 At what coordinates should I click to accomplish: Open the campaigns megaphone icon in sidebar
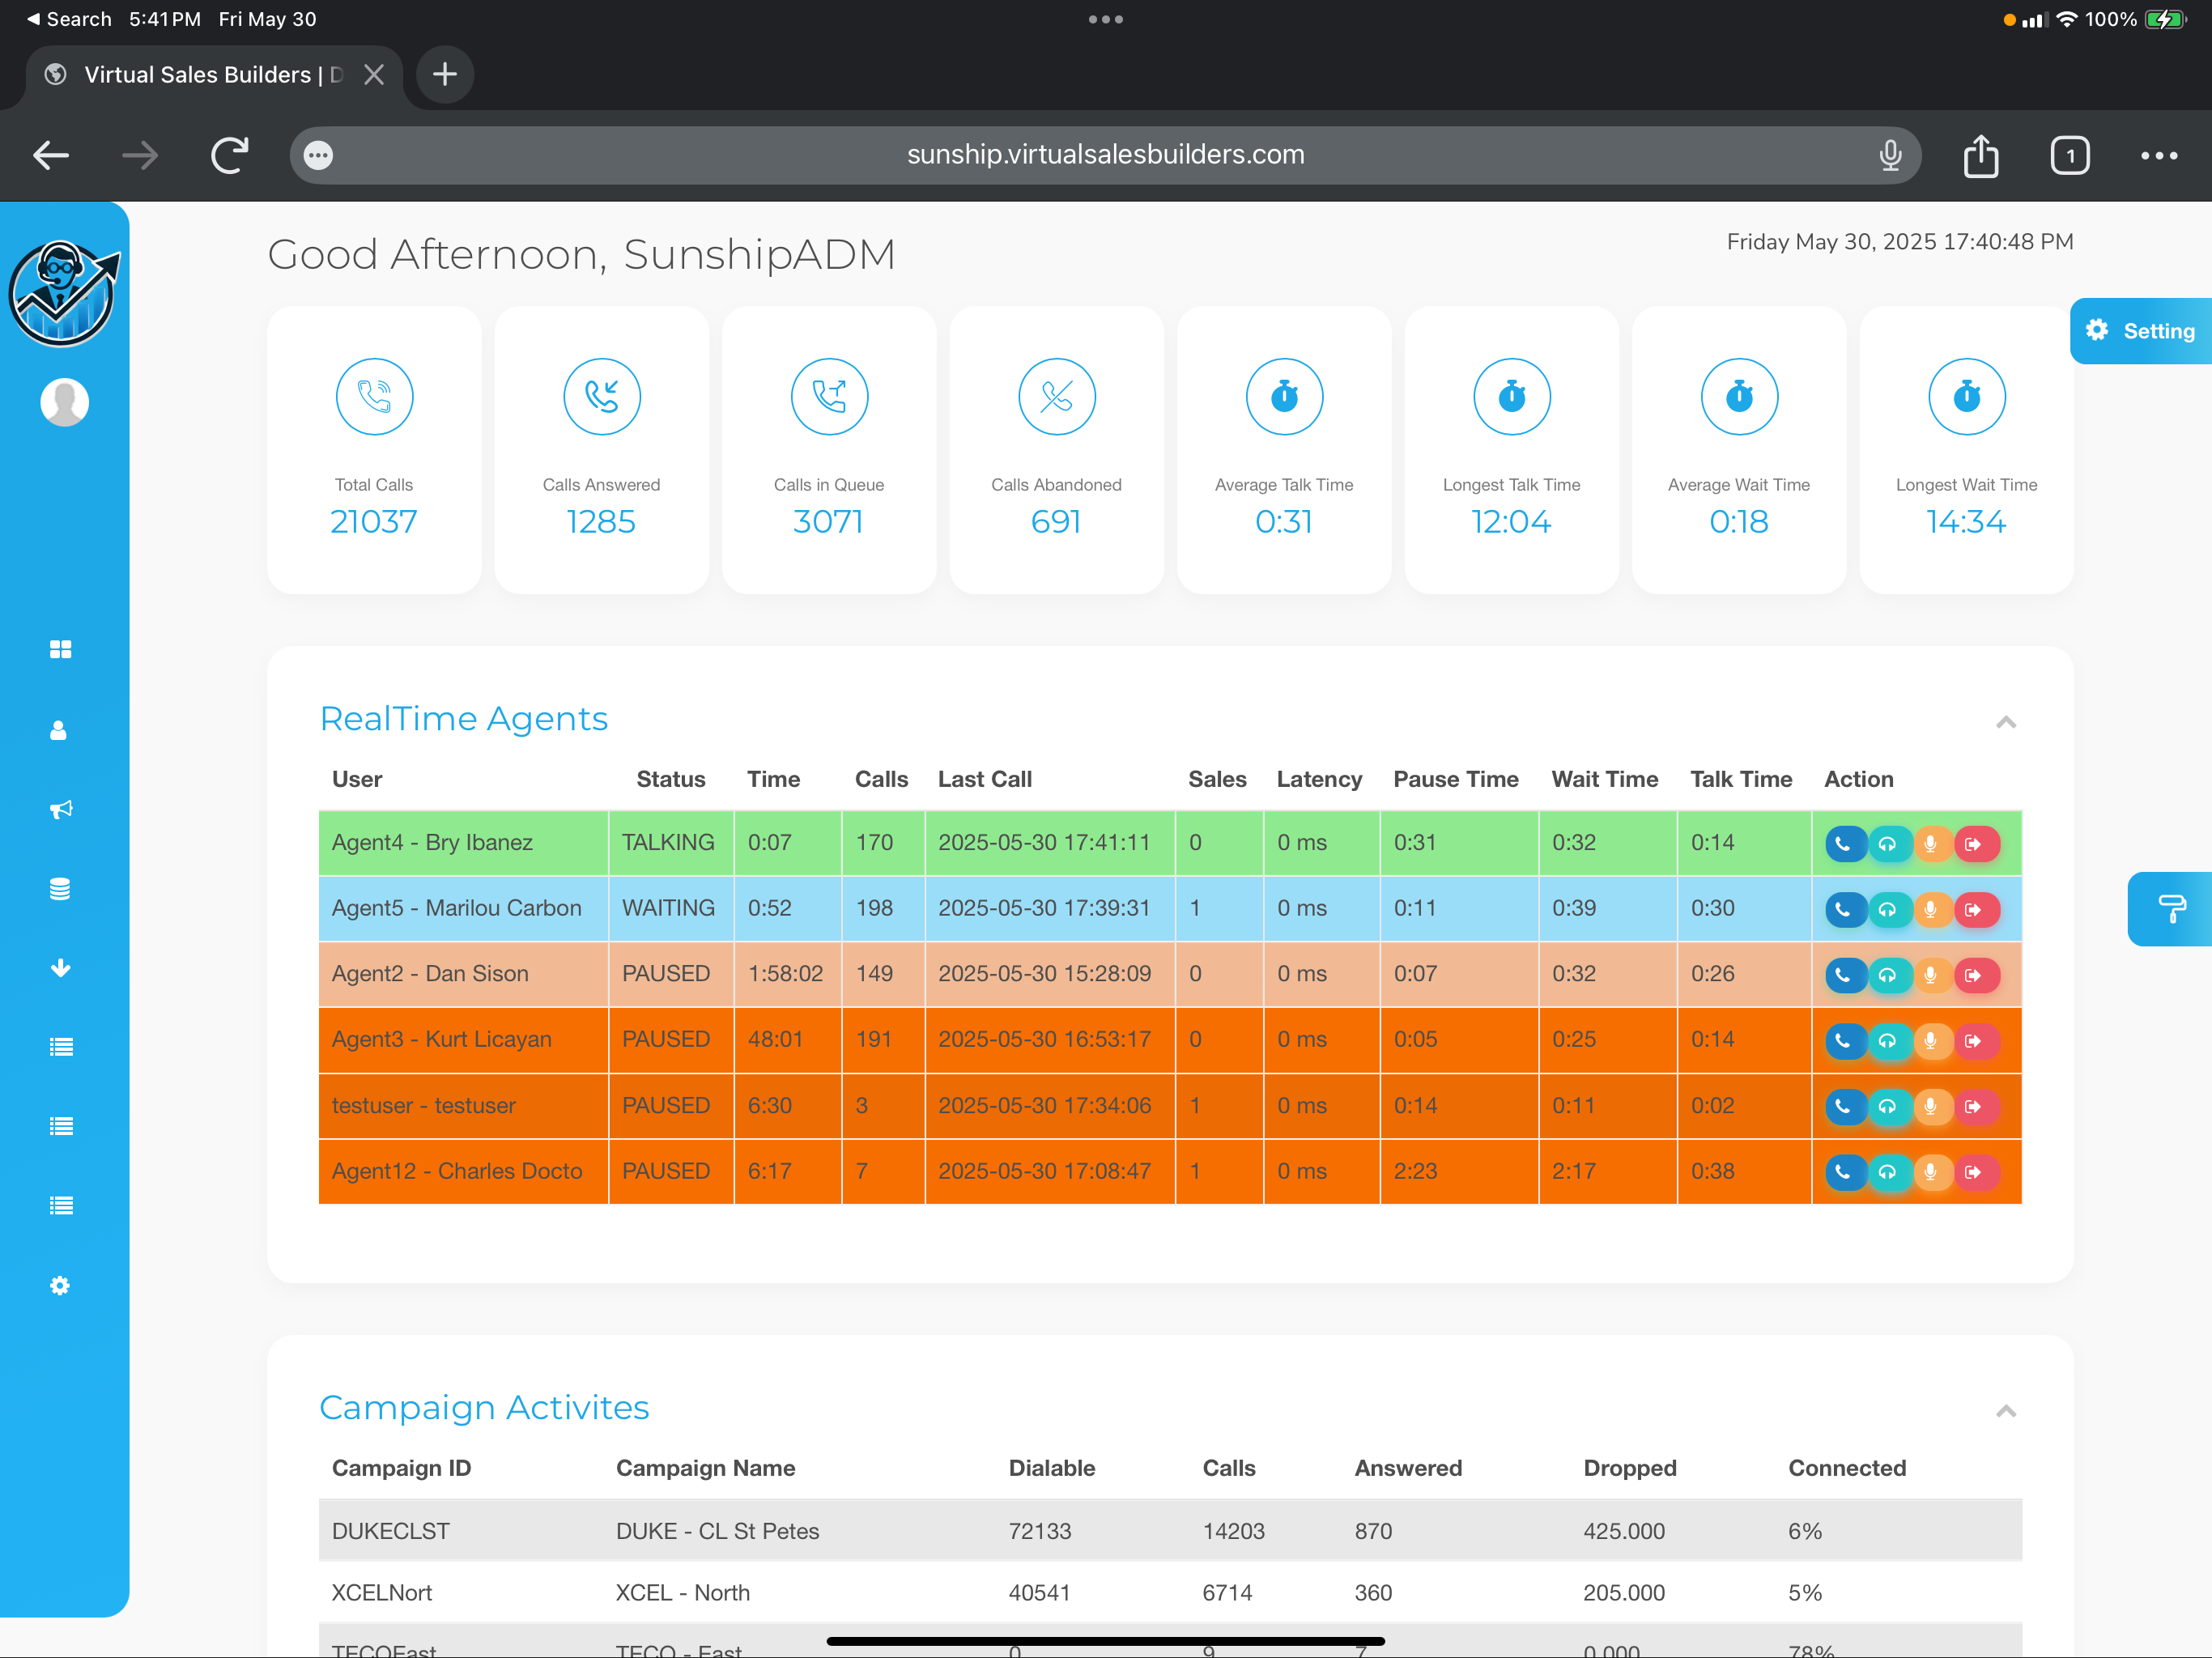61,809
